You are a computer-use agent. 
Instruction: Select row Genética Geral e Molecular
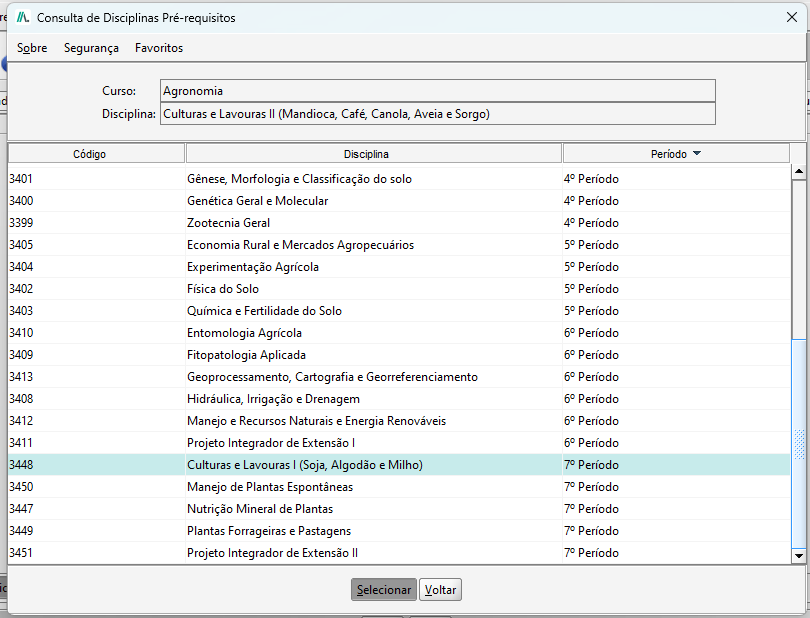(399, 201)
